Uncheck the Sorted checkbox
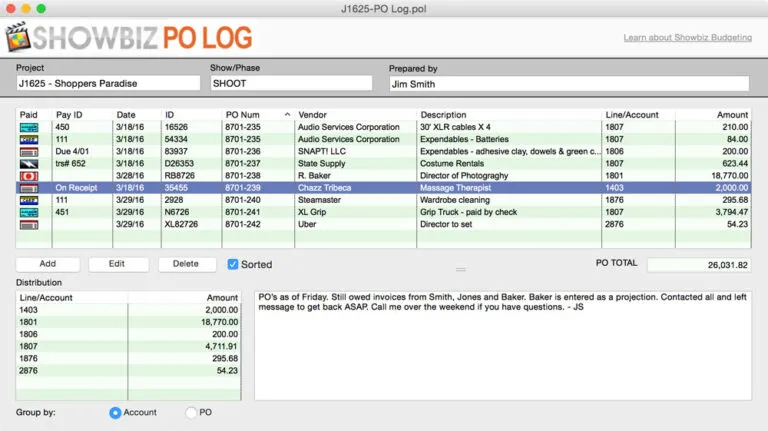The width and height of the screenshot is (768, 431). (233, 264)
